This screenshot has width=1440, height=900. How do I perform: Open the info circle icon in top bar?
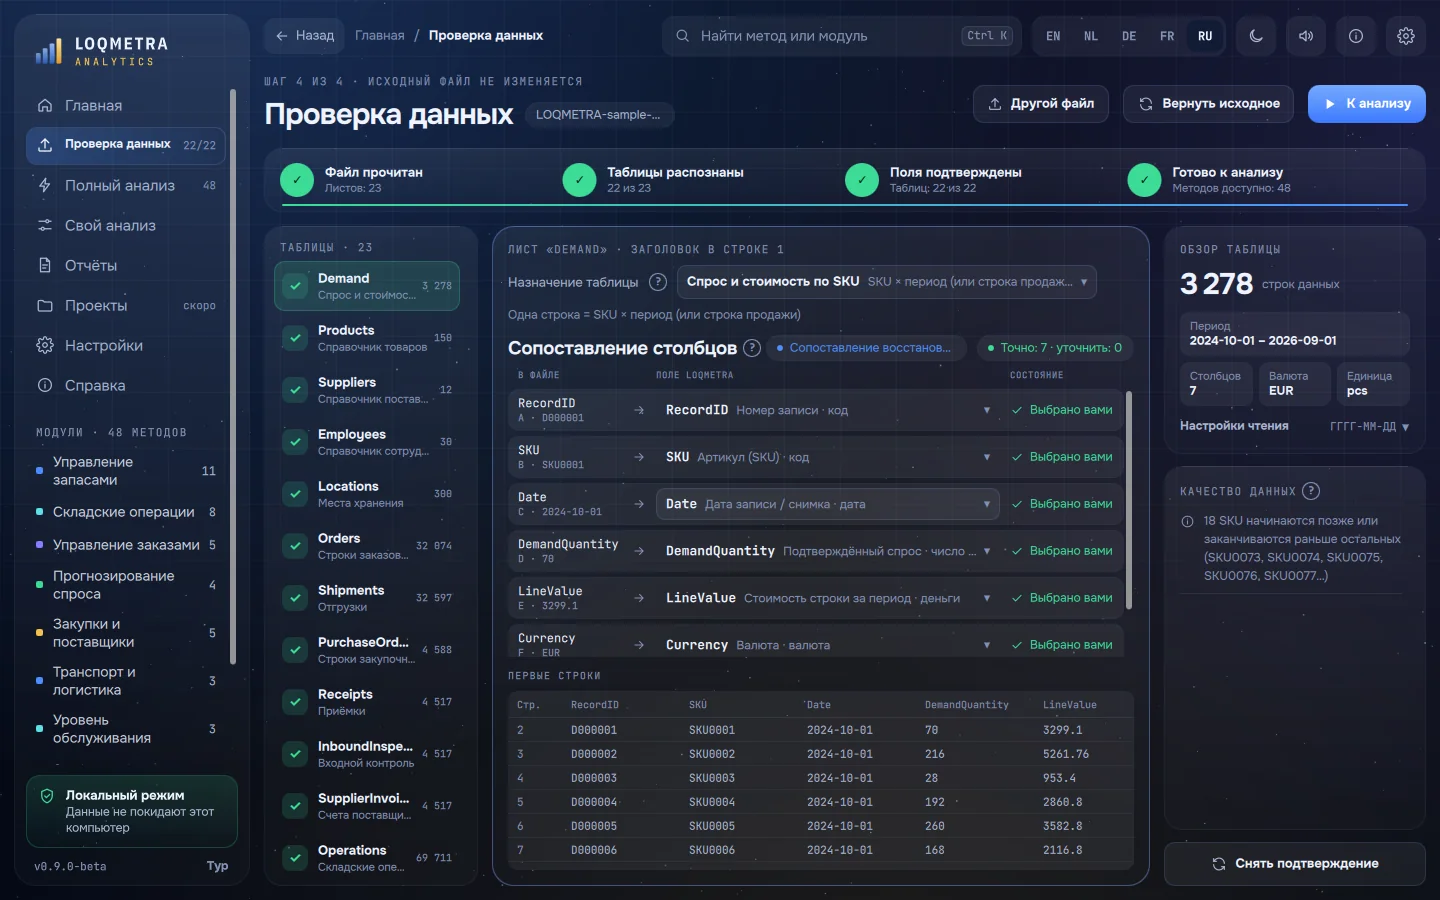1356,36
